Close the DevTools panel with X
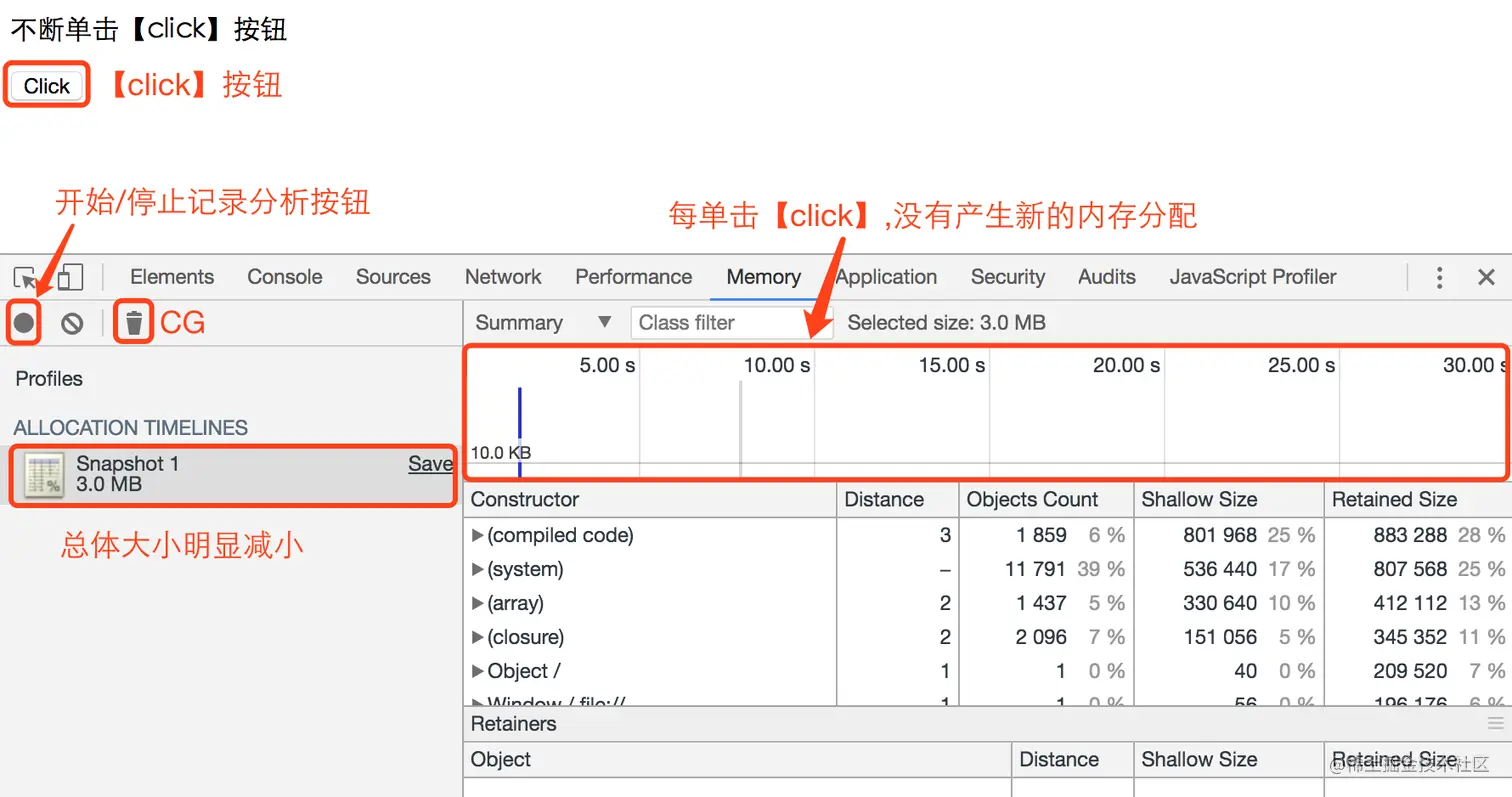This screenshot has height=797, width=1512. (1487, 277)
